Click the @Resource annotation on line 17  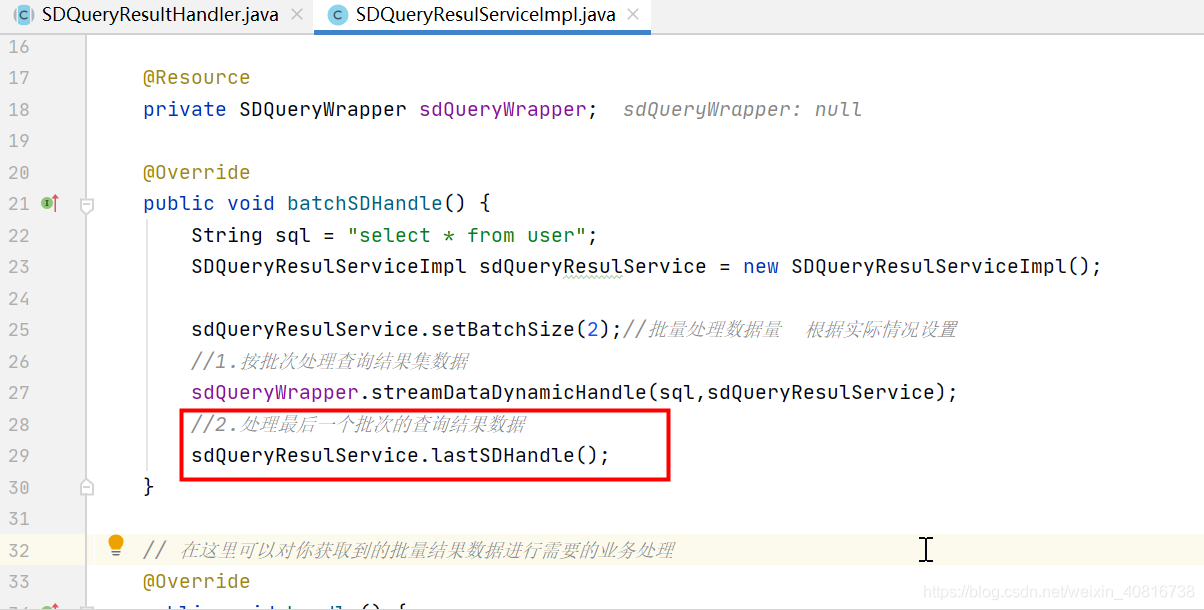pyautogui.click(x=196, y=77)
